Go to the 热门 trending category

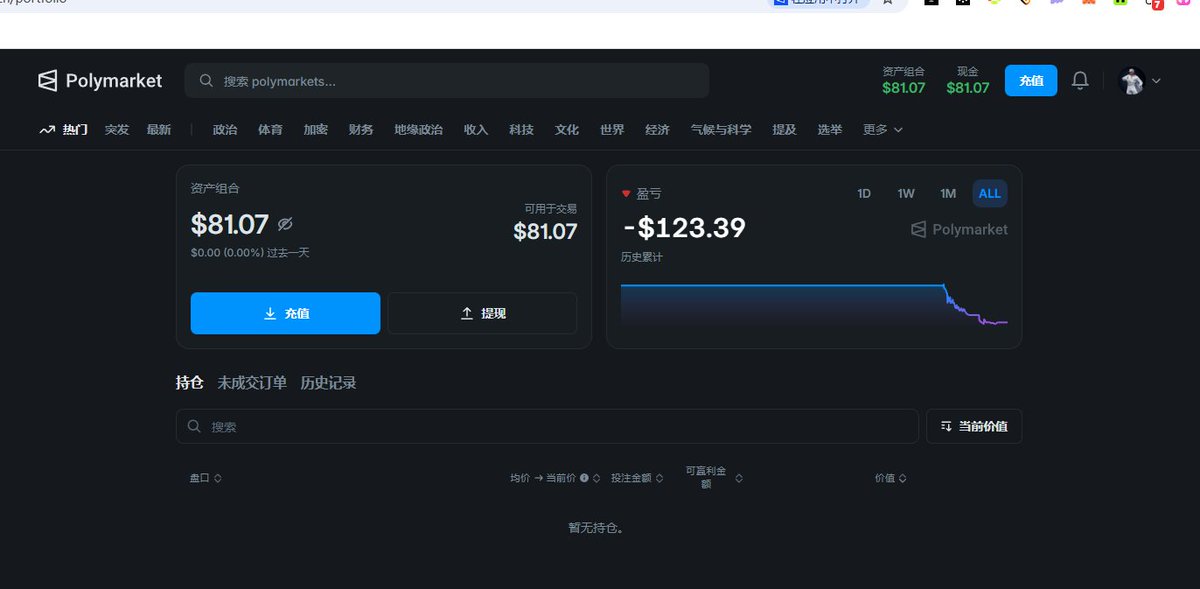click(64, 130)
